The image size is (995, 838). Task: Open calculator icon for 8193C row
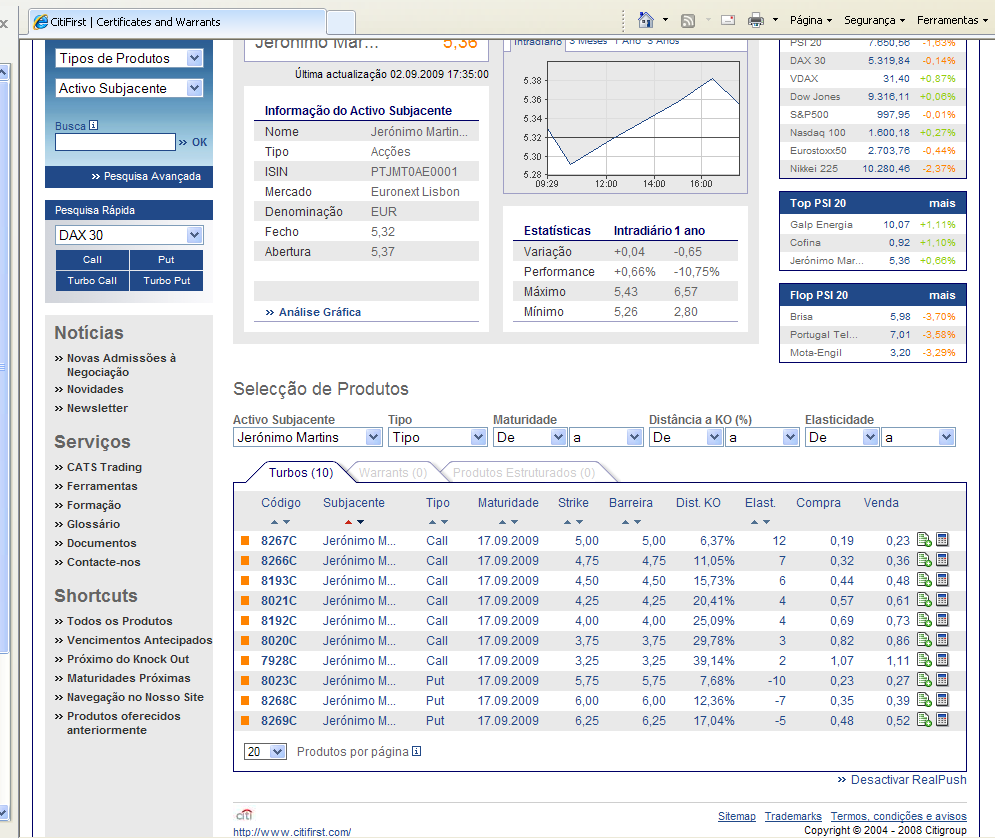(x=942, y=579)
